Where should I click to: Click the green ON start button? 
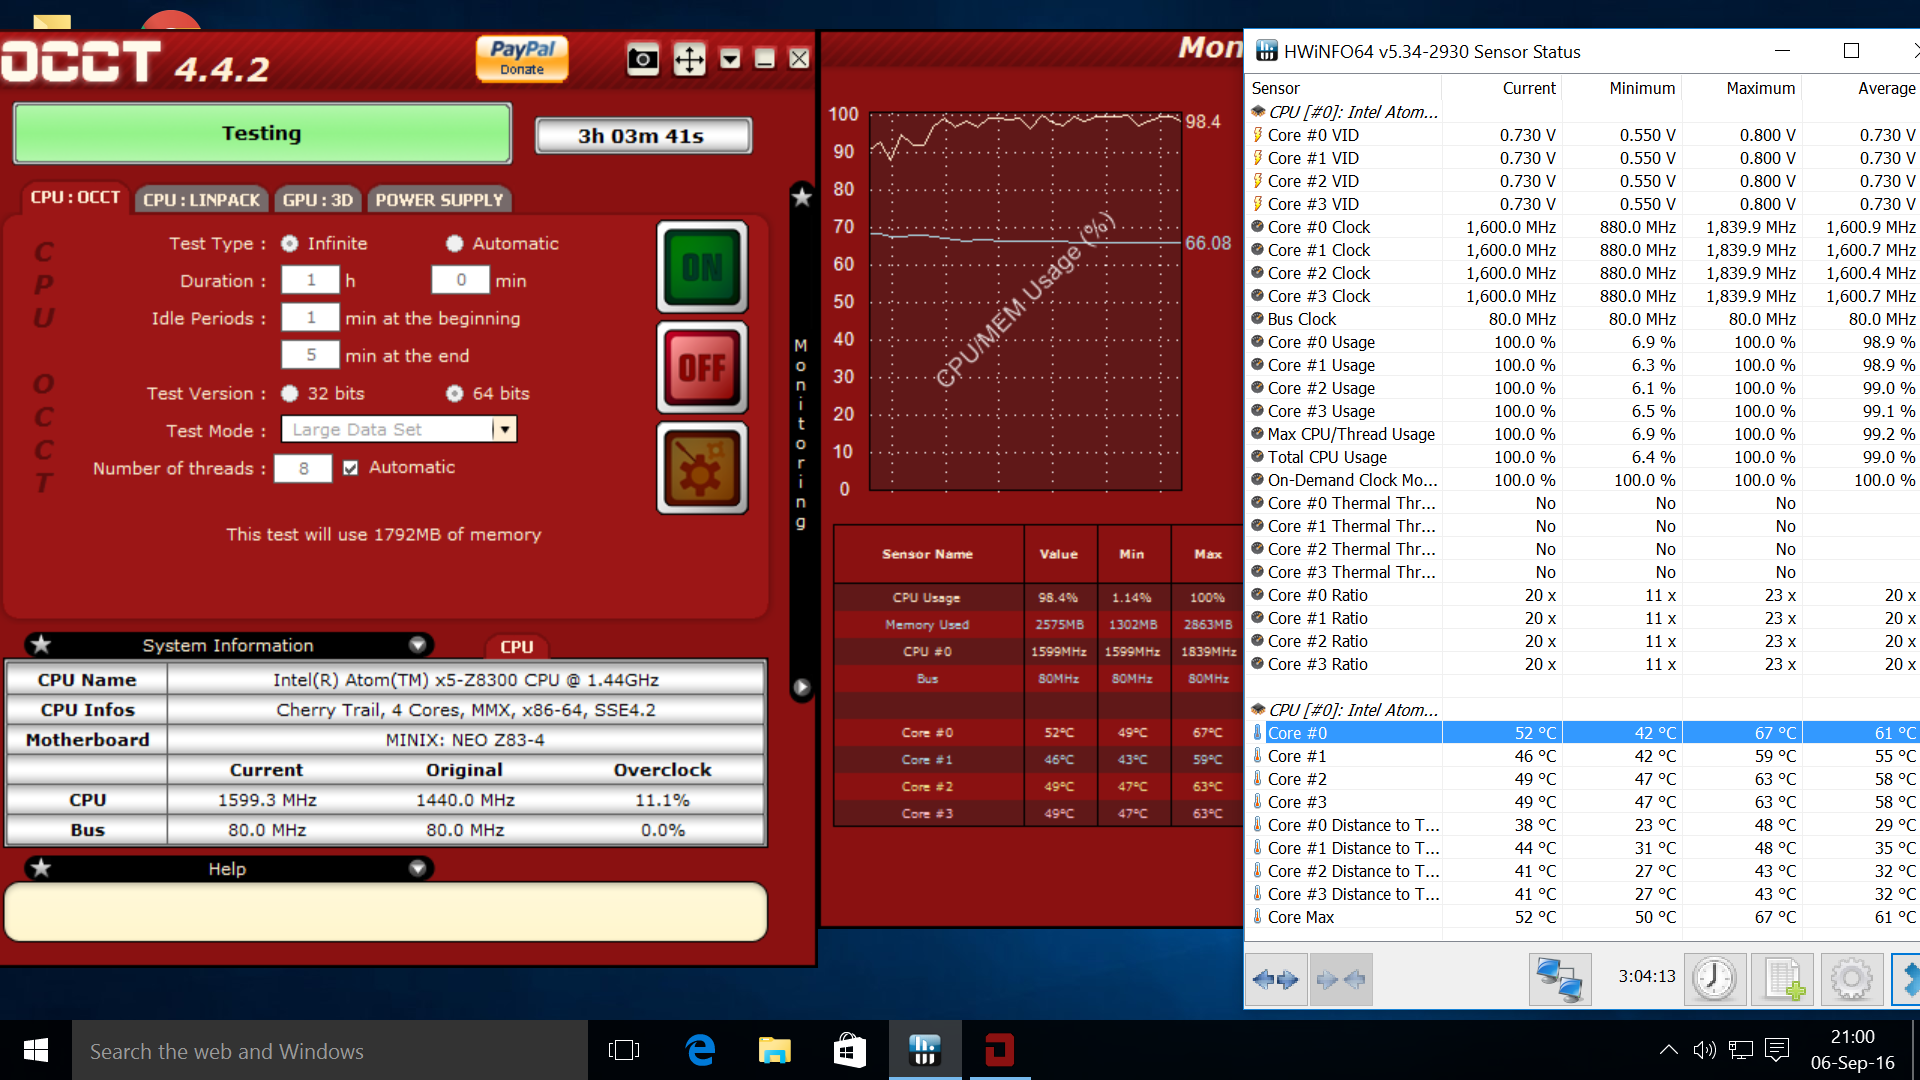click(702, 267)
